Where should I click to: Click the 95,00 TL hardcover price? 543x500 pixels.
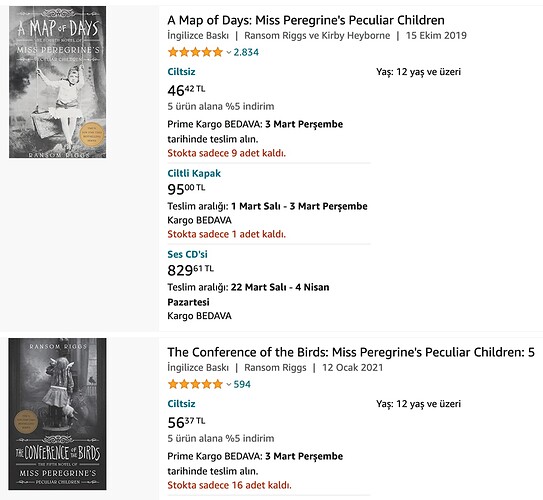pyautogui.click(x=186, y=189)
